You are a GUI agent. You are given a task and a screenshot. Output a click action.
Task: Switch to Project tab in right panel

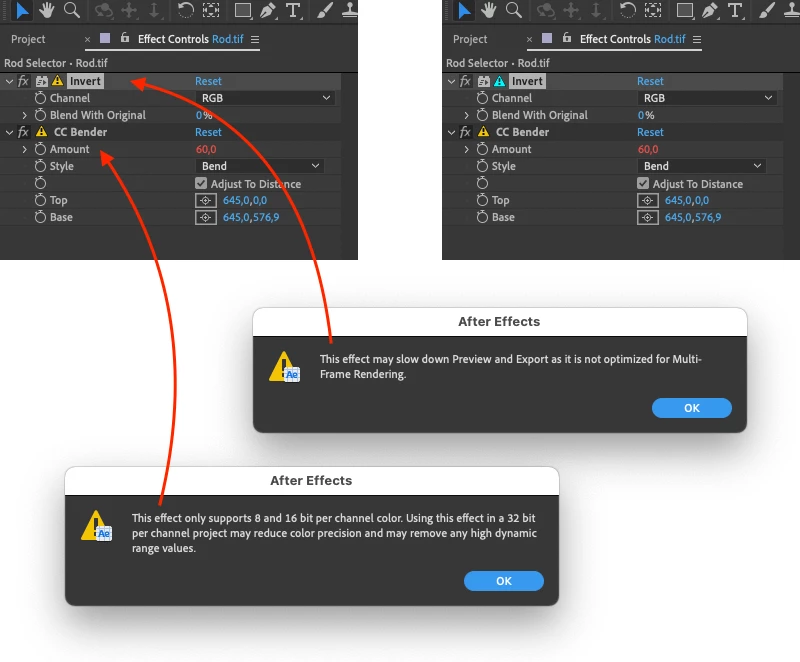470,39
